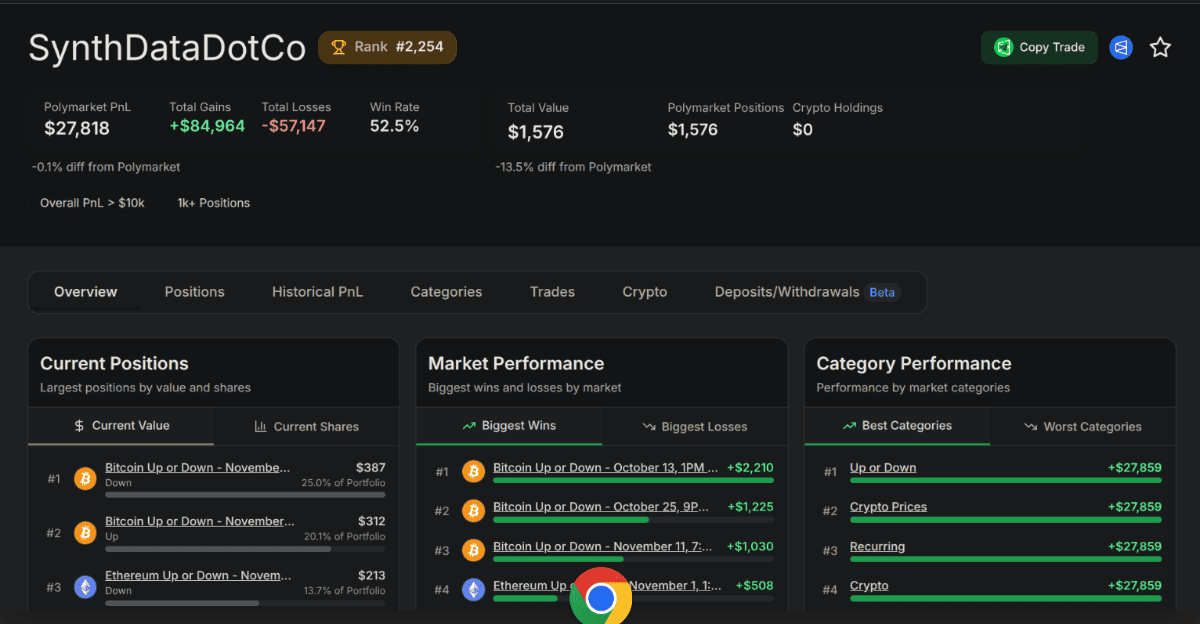Click the star favorite icon
The width and height of the screenshot is (1200, 624).
[x=1160, y=47]
